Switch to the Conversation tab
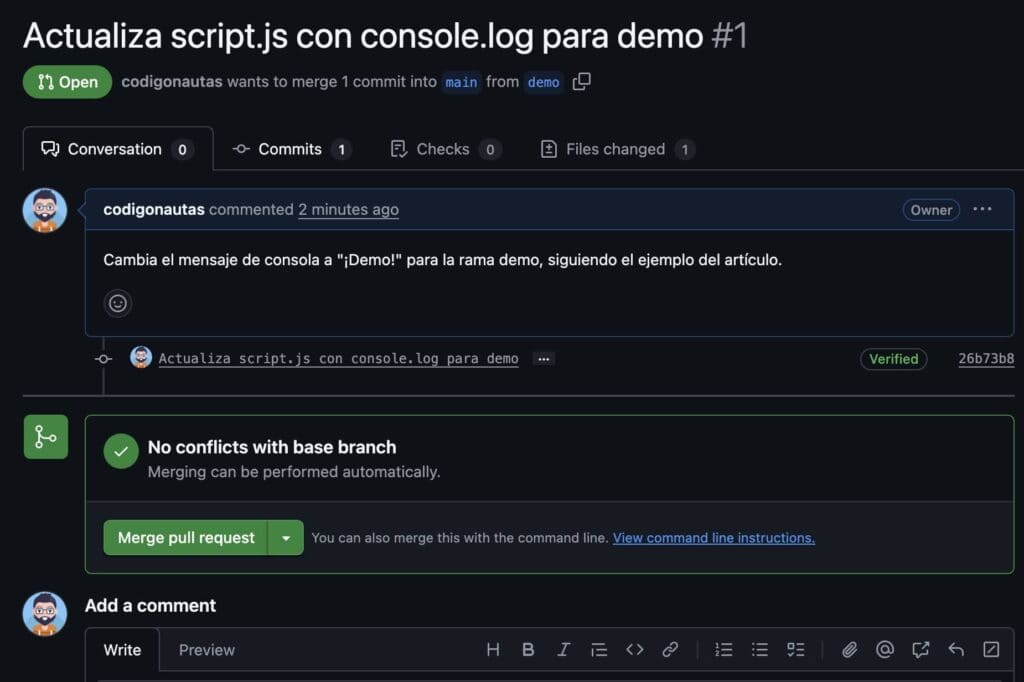1024x682 pixels. point(118,149)
